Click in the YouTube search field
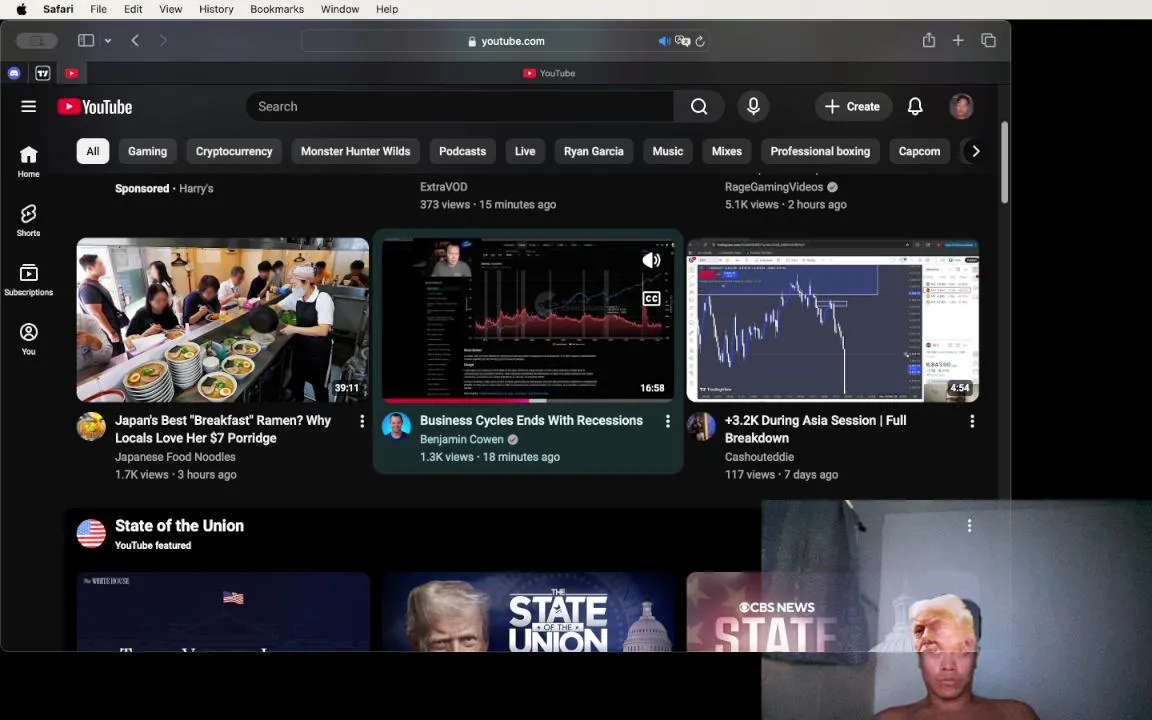This screenshot has height=720, width=1152. [x=460, y=107]
